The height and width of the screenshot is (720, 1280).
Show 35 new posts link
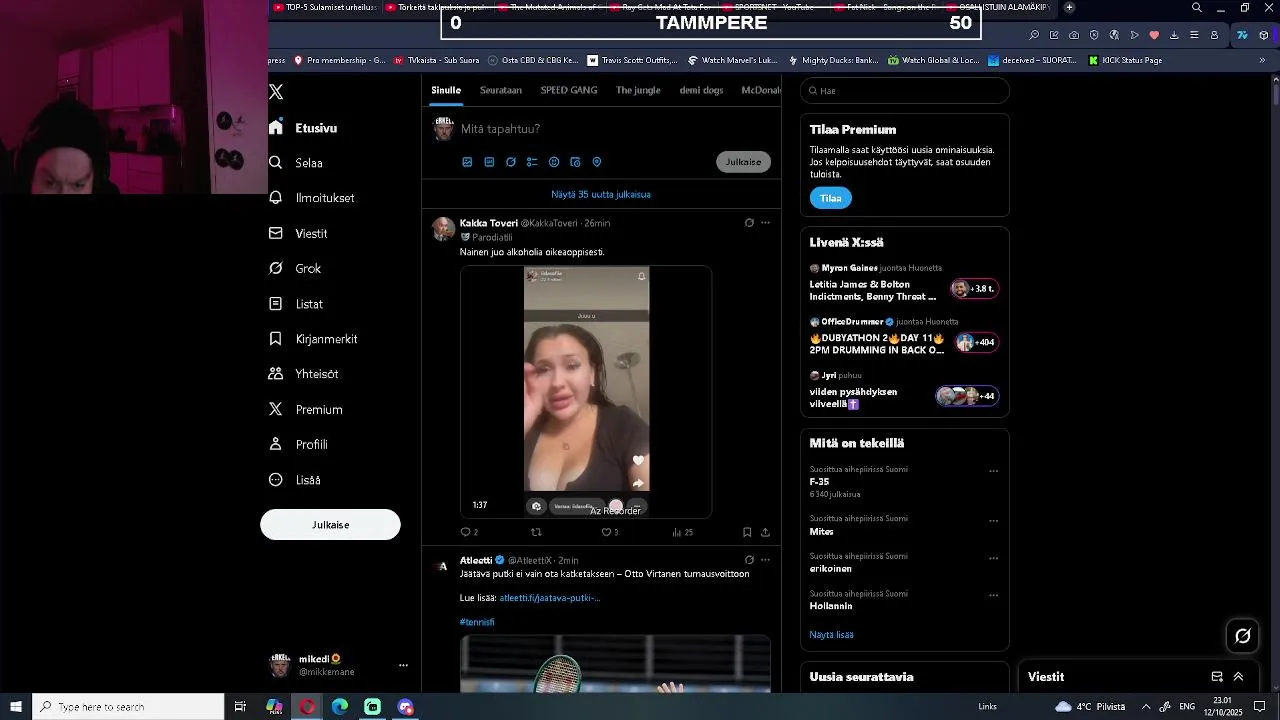(x=601, y=194)
